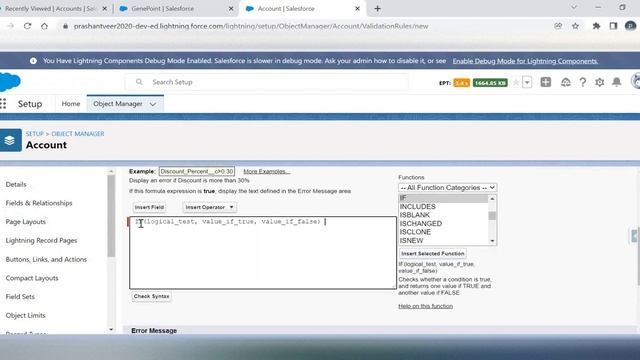The height and width of the screenshot is (360, 640).
Task: Open Lightning Record Pages in sidebar
Action: click(x=41, y=240)
